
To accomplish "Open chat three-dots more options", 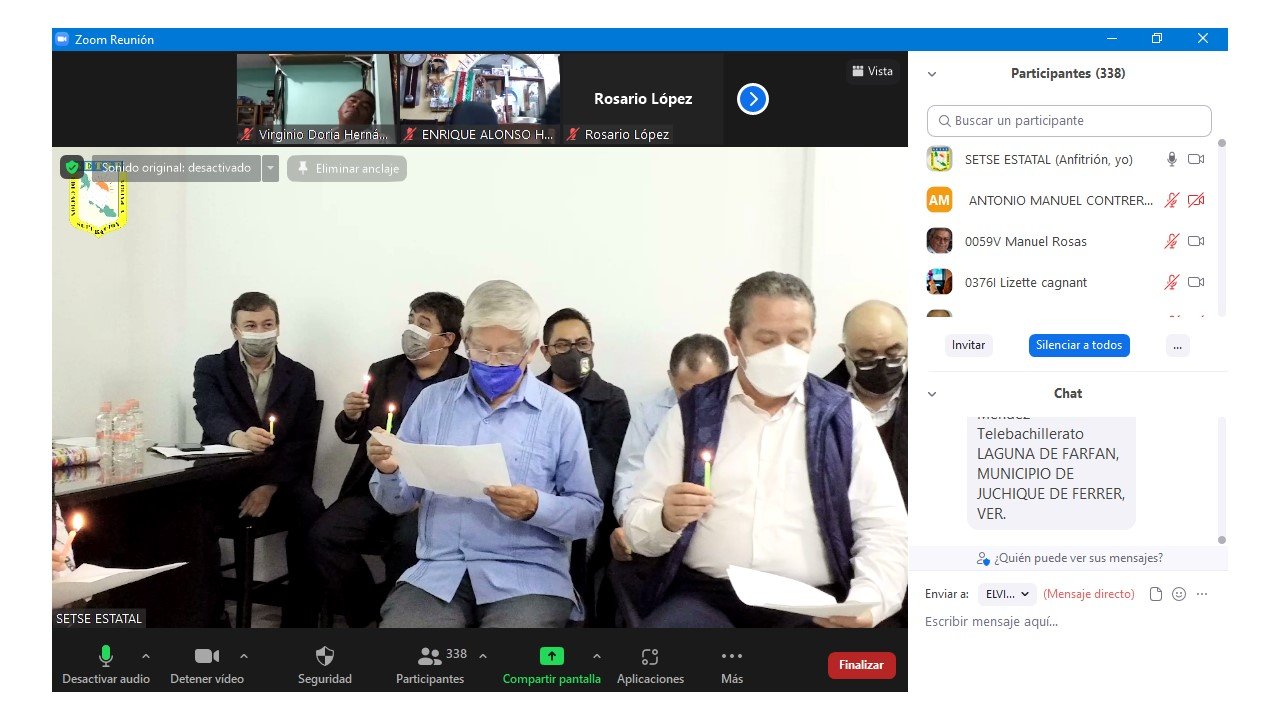I will [x=1202, y=594].
